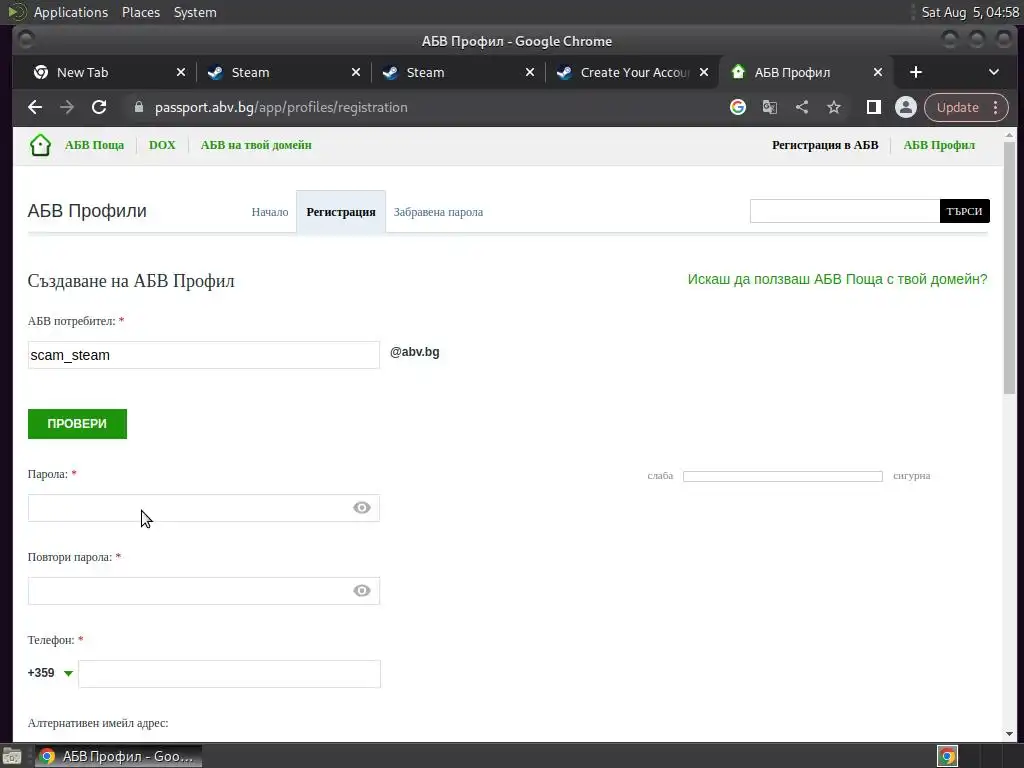Switch to the first Steam tab
The image size is (1024, 768).
[281, 72]
